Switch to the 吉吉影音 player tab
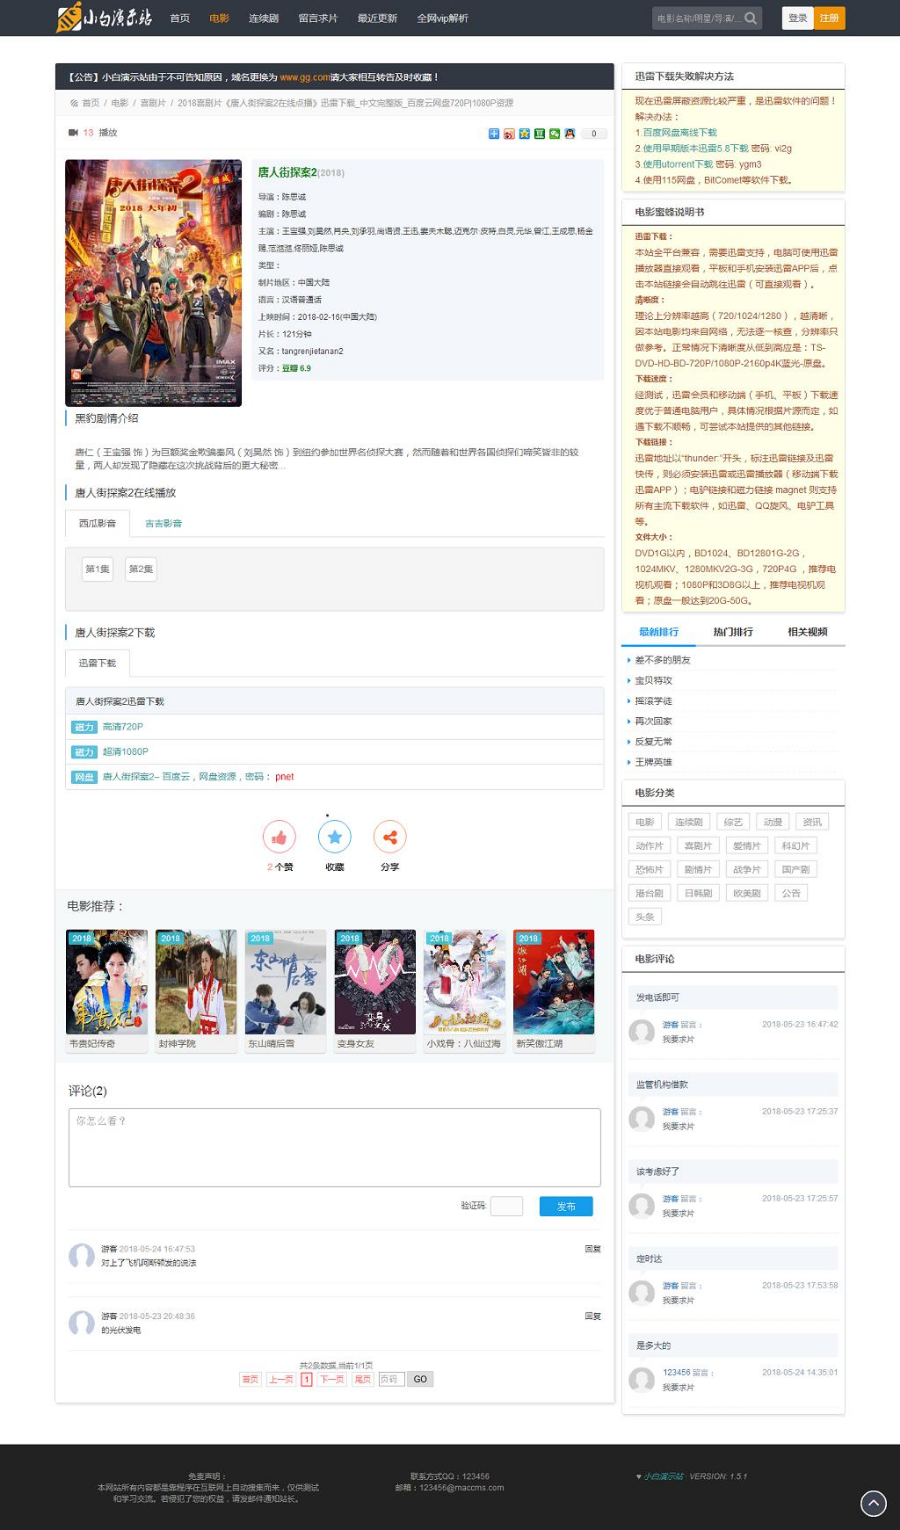Image resolution: width=900 pixels, height=1530 pixels. click(163, 523)
